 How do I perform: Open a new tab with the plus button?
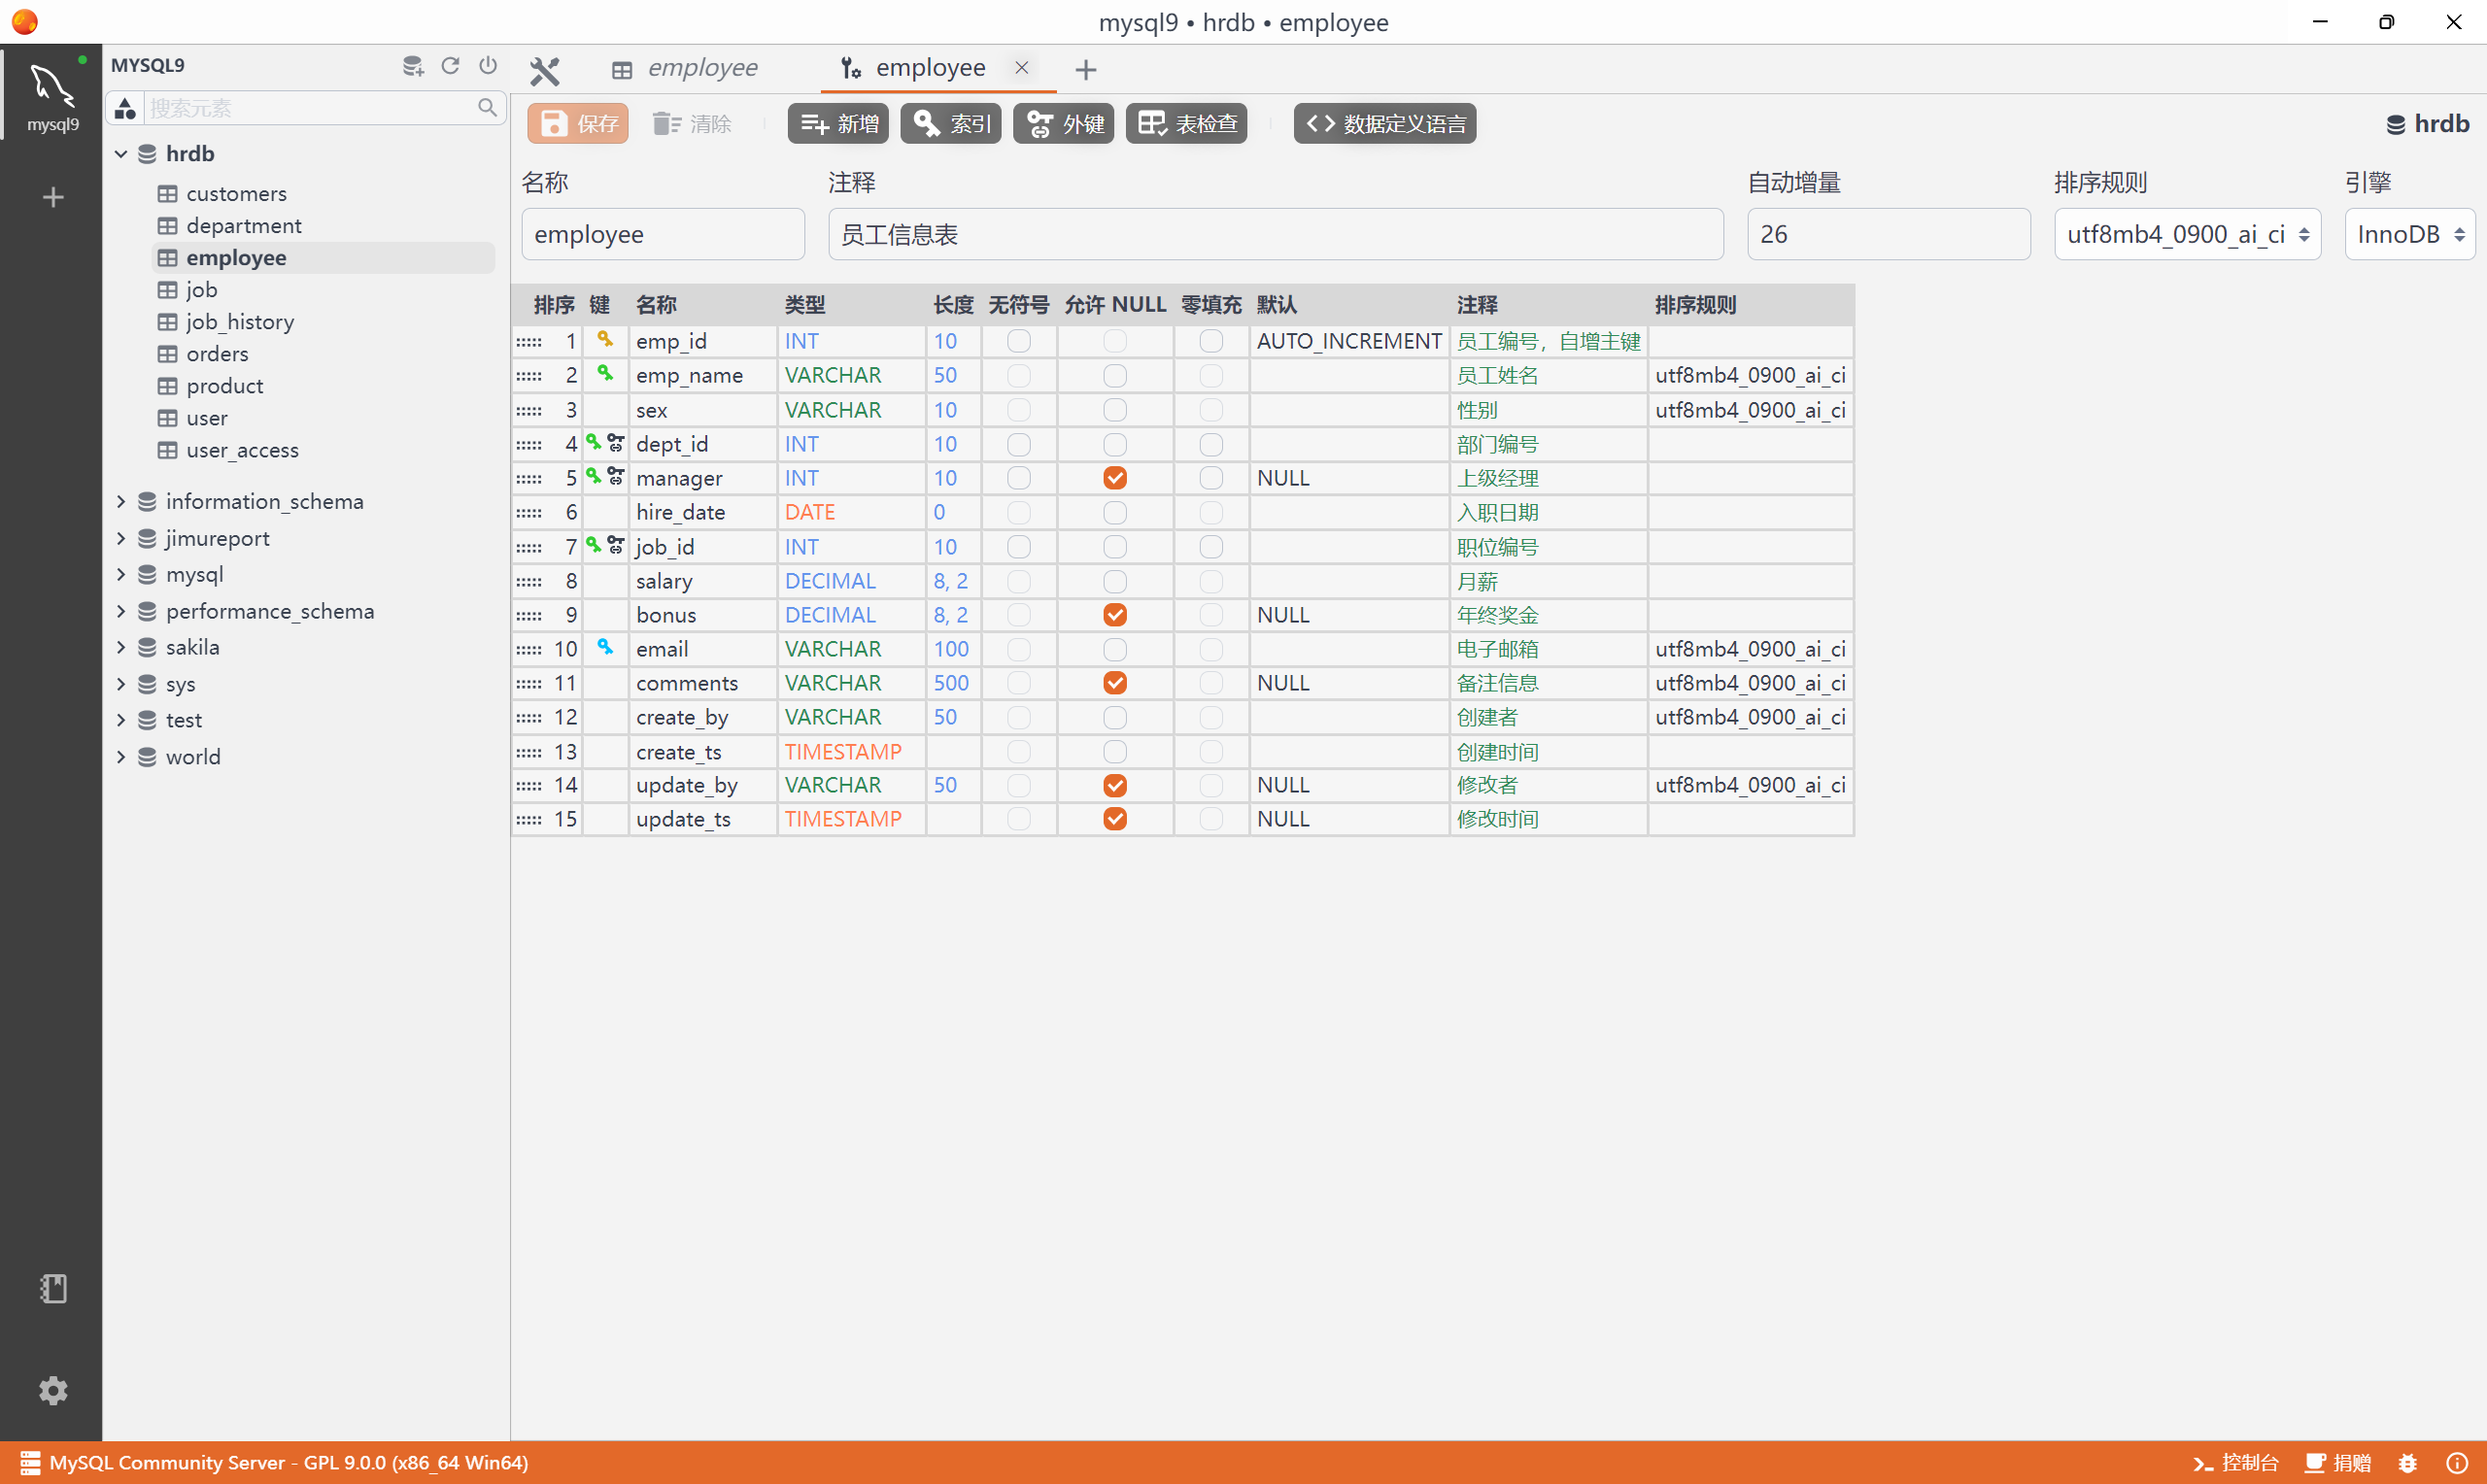click(1085, 69)
